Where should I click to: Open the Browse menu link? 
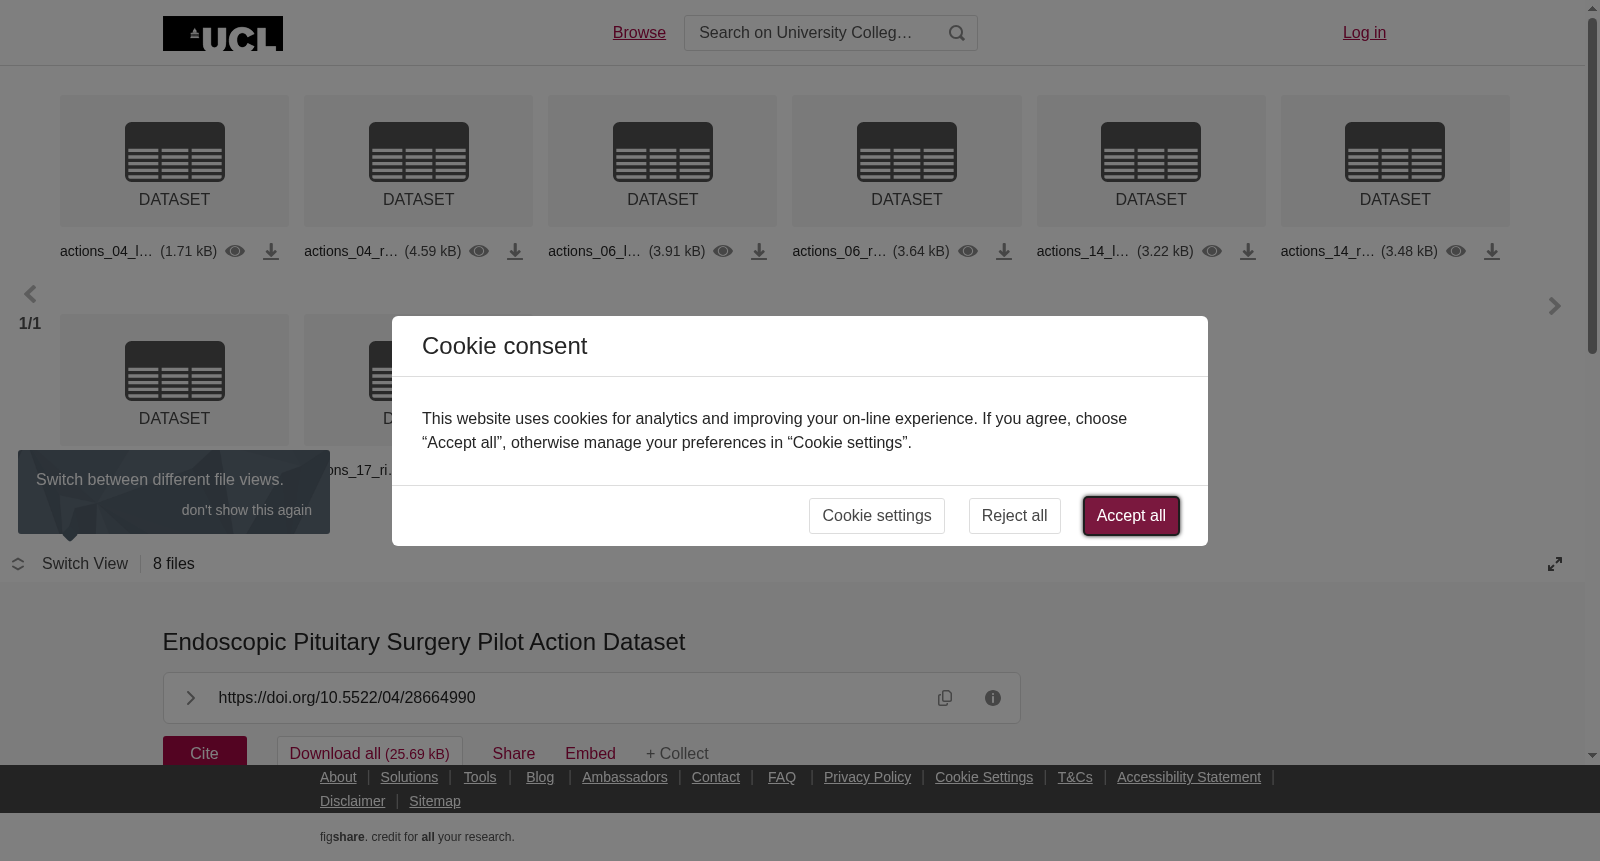pos(639,33)
